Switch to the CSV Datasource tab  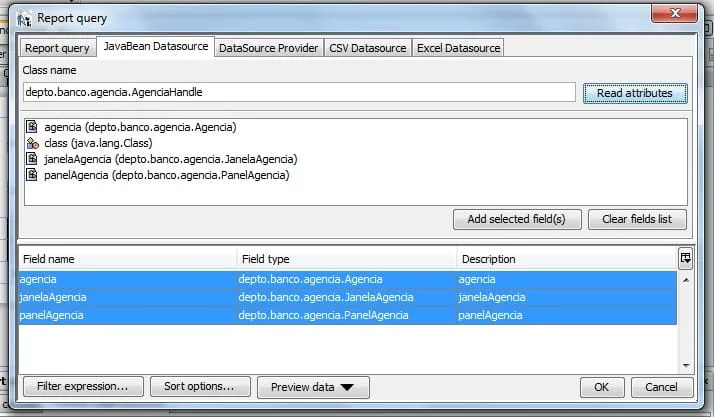point(367,48)
